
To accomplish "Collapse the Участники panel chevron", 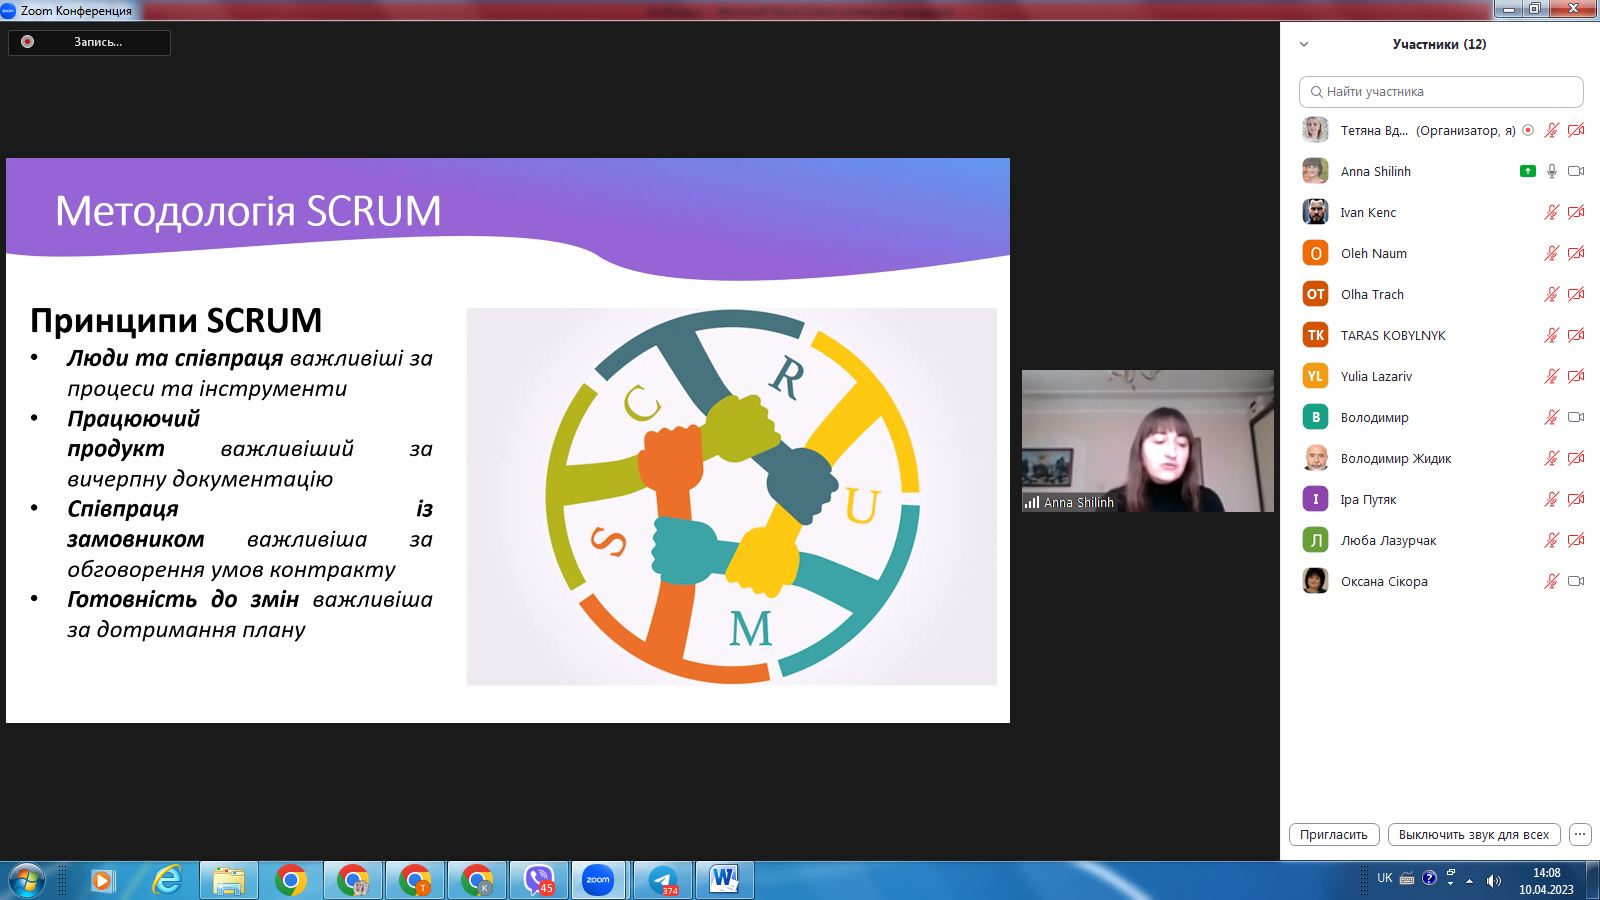I will point(1303,44).
